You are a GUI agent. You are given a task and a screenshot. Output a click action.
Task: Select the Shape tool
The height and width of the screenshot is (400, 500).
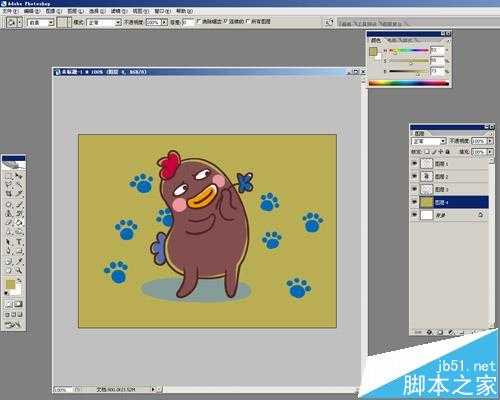click(x=19, y=251)
